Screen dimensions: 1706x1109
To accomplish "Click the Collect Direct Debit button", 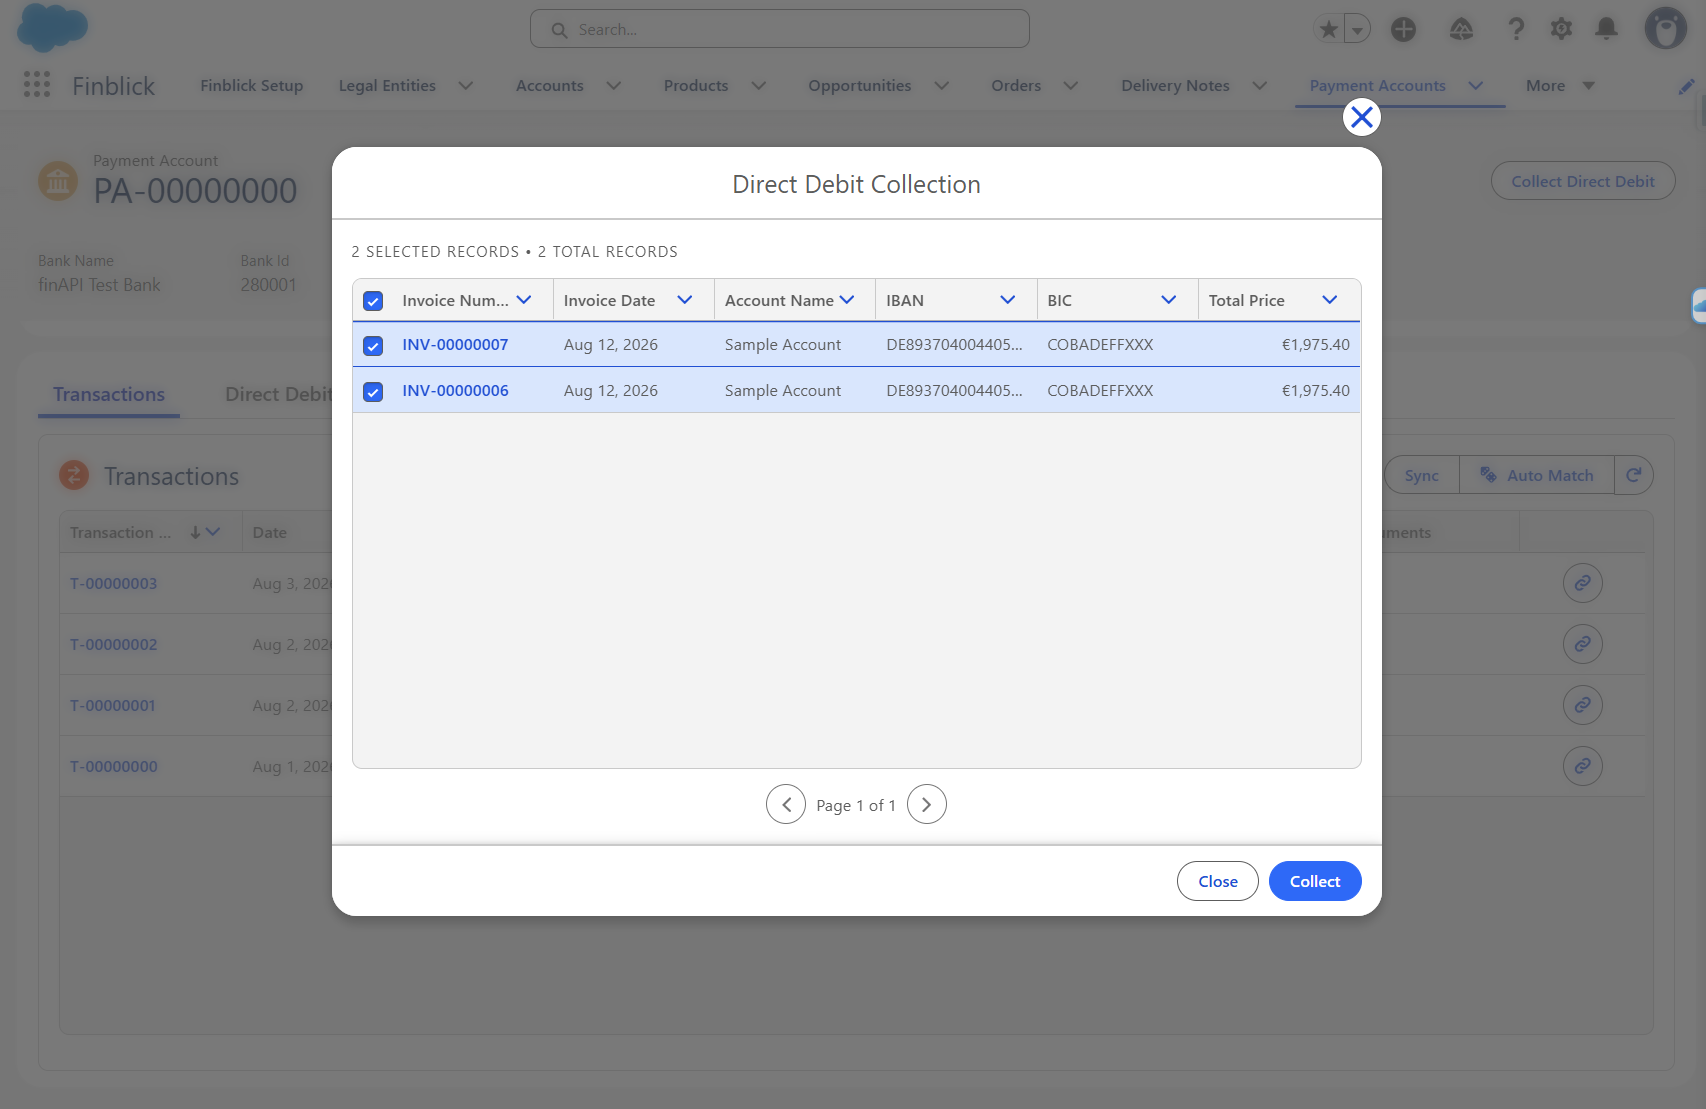I will (x=1583, y=181).
